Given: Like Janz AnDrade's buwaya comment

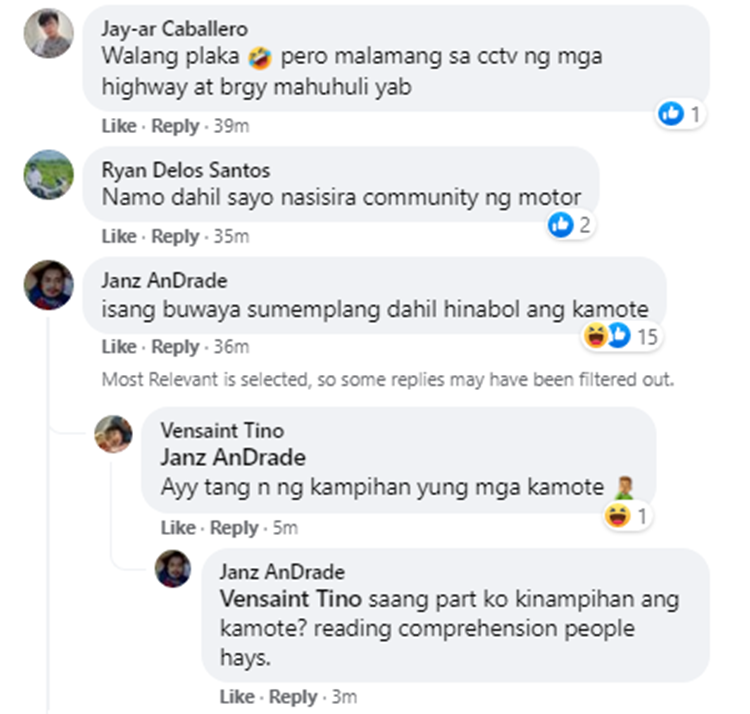Looking at the screenshot, I should tap(119, 347).
